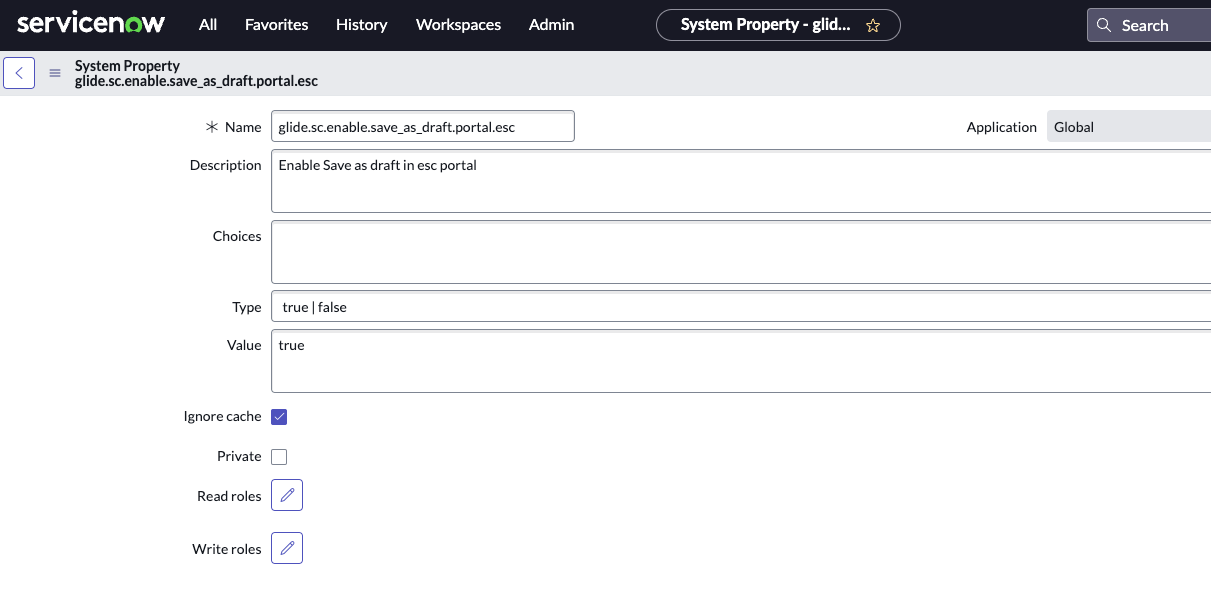
Task: Open the Write roles lock editor icon
Action: click(287, 547)
